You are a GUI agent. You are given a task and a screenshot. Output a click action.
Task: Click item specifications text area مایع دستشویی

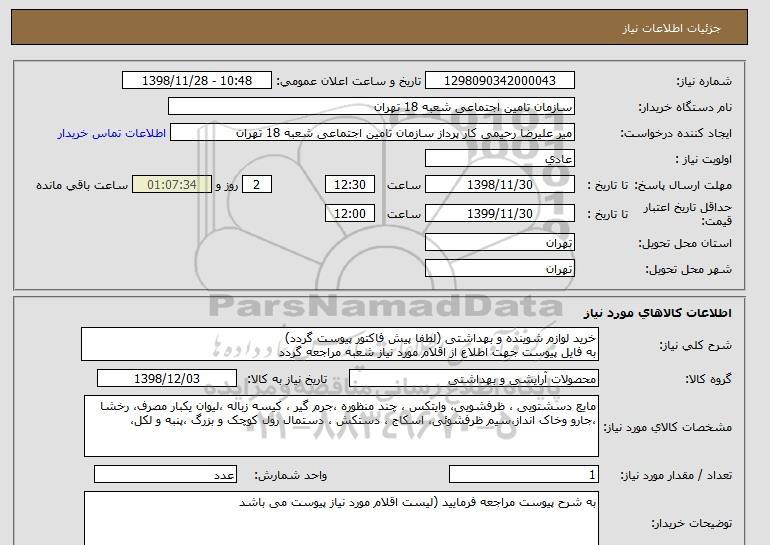click(341, 426)
